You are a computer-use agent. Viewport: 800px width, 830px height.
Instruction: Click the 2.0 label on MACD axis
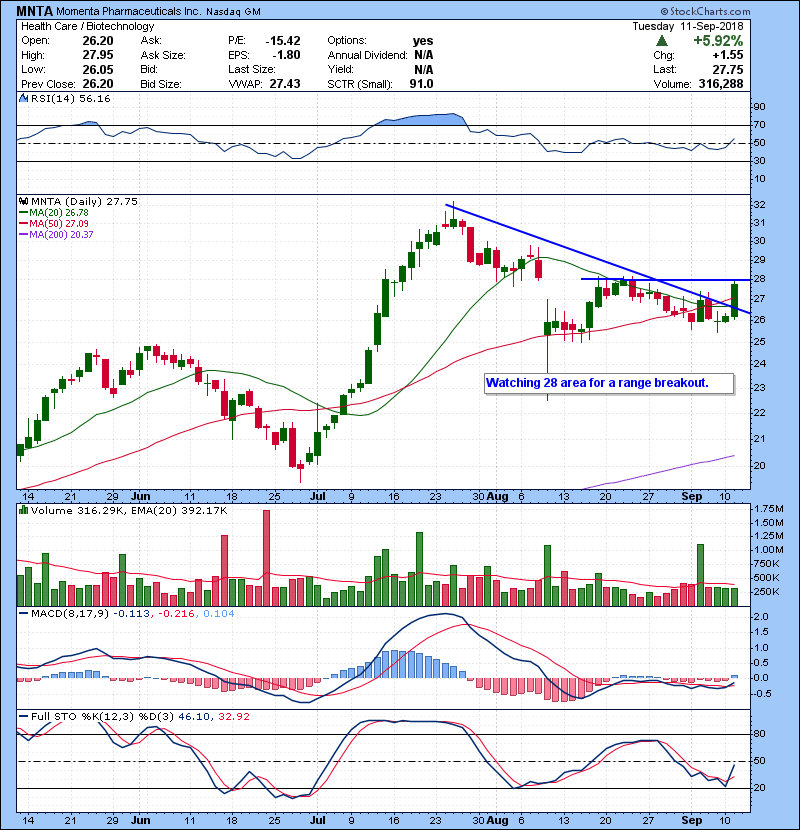[761, 617]
